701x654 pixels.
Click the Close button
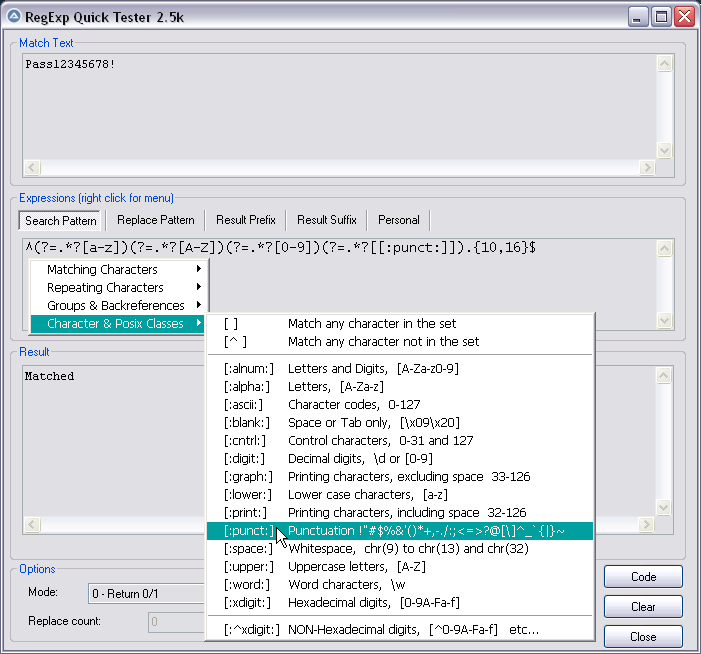pyautogui.click(x=643, y=637)
